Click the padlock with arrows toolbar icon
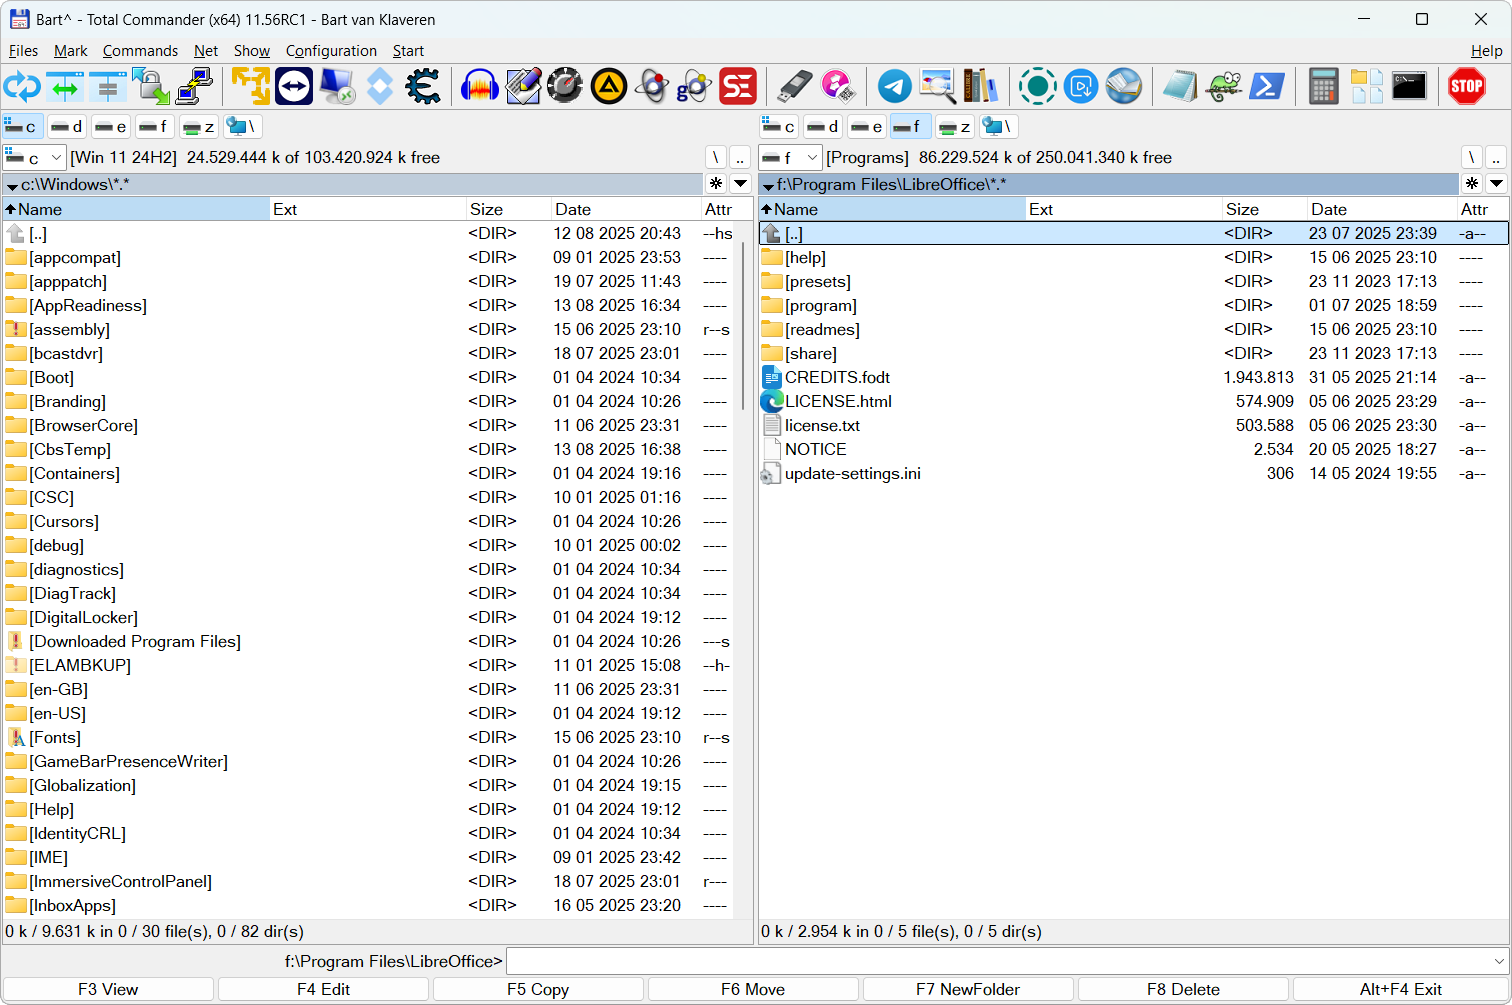This screenshot has height=1005, width=1512. click(151, 87)
